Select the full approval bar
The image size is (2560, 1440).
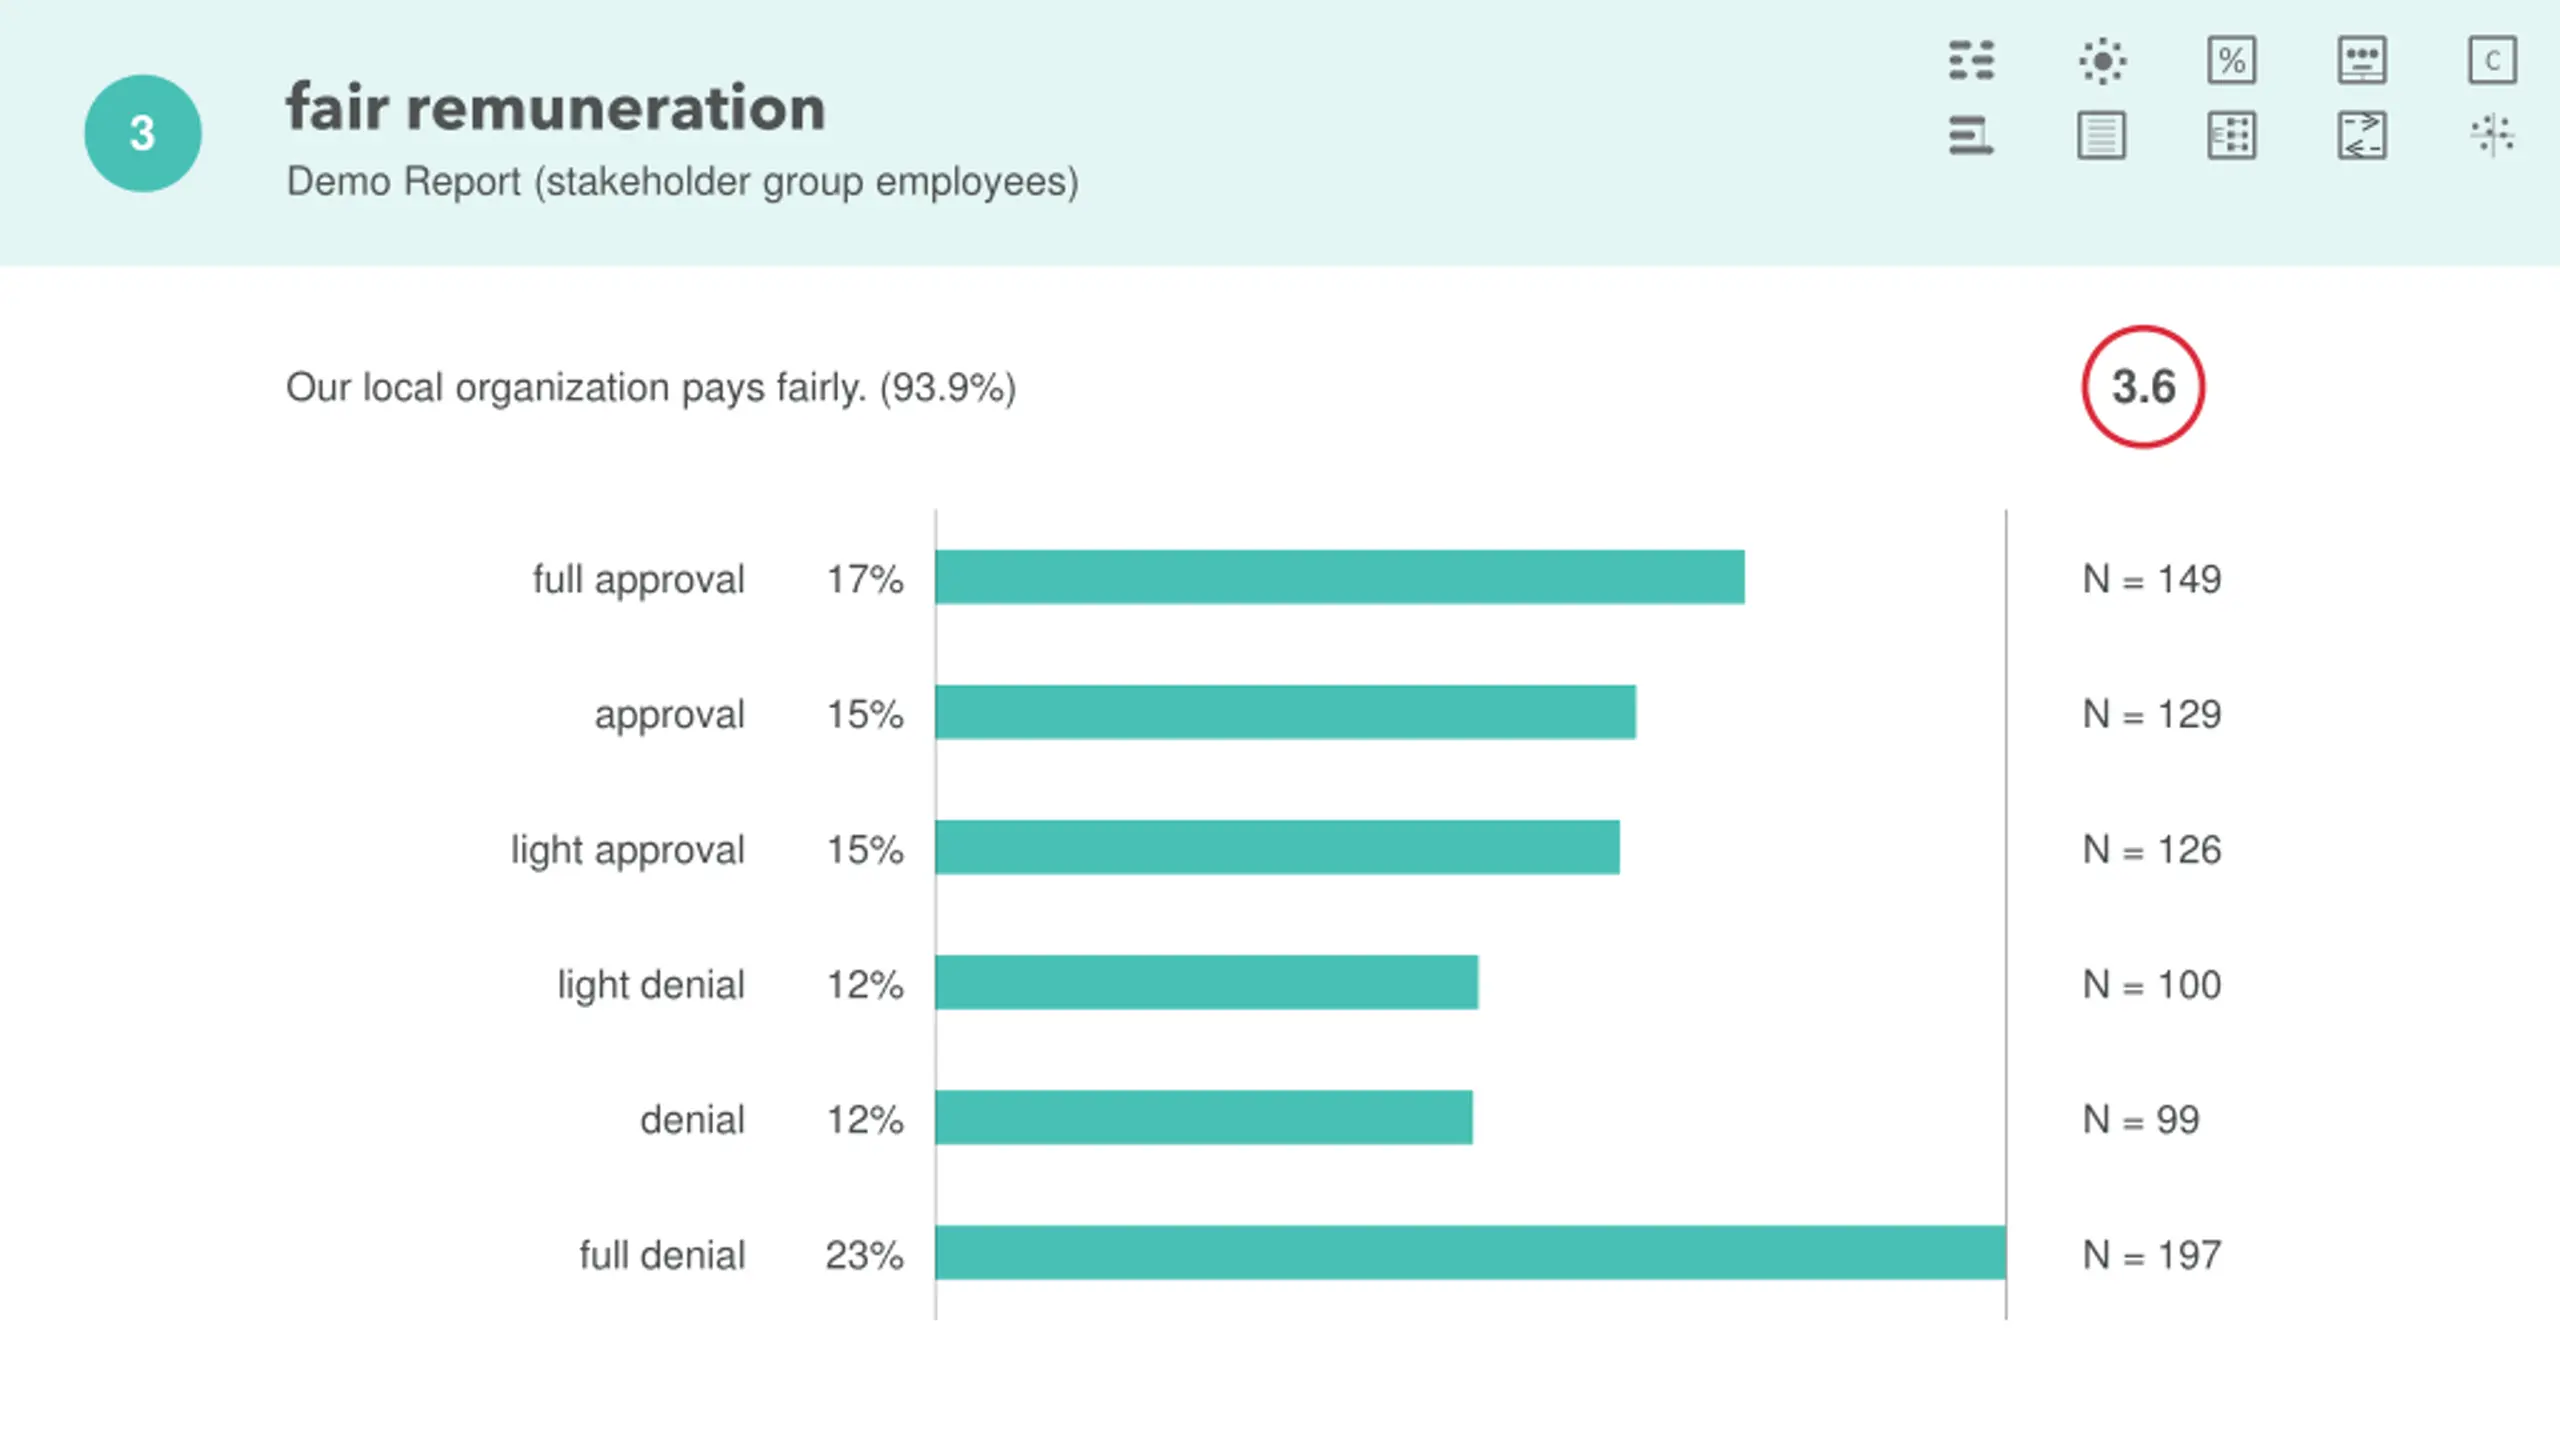click(x=1340, y=577)
